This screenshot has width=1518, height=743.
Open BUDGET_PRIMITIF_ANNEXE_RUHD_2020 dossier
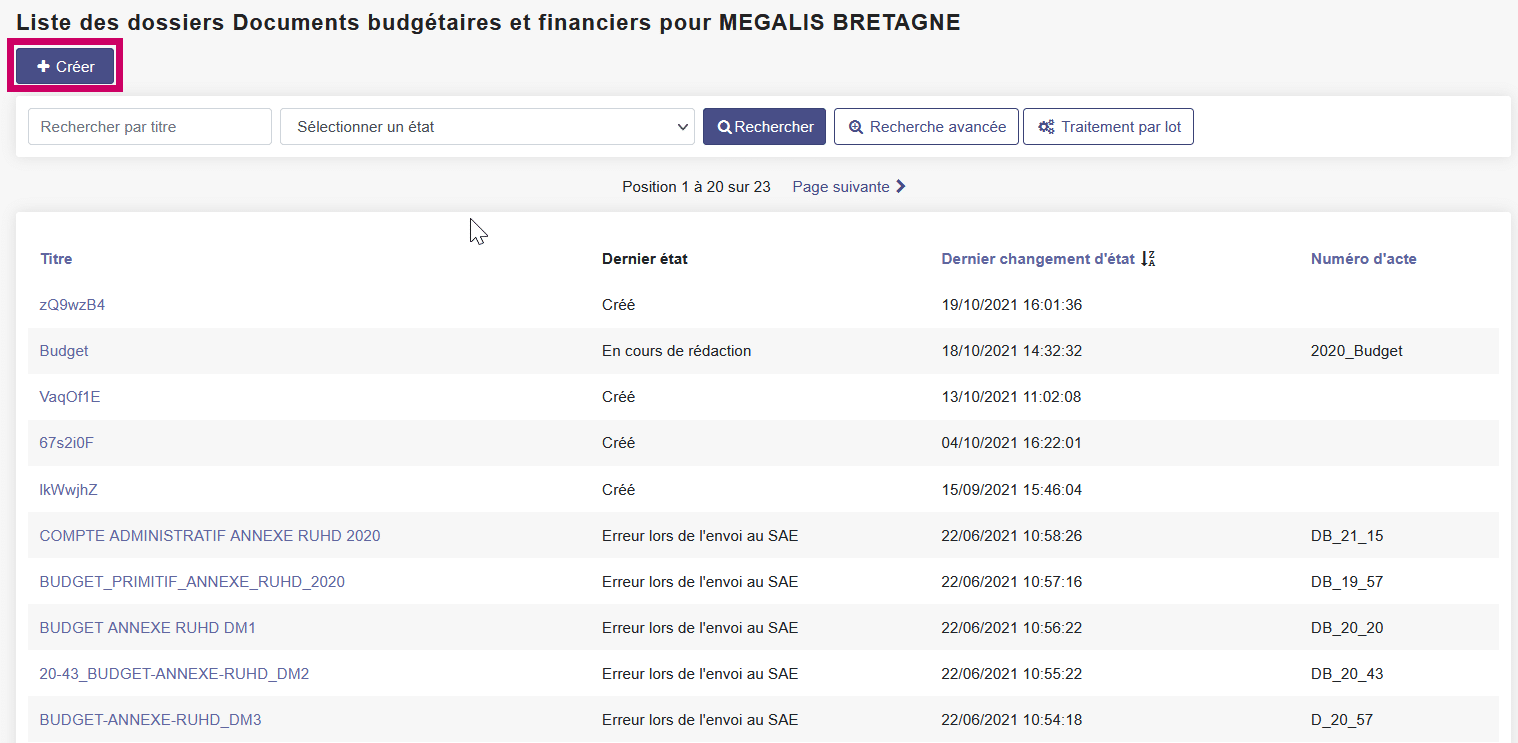click(192, 582)
